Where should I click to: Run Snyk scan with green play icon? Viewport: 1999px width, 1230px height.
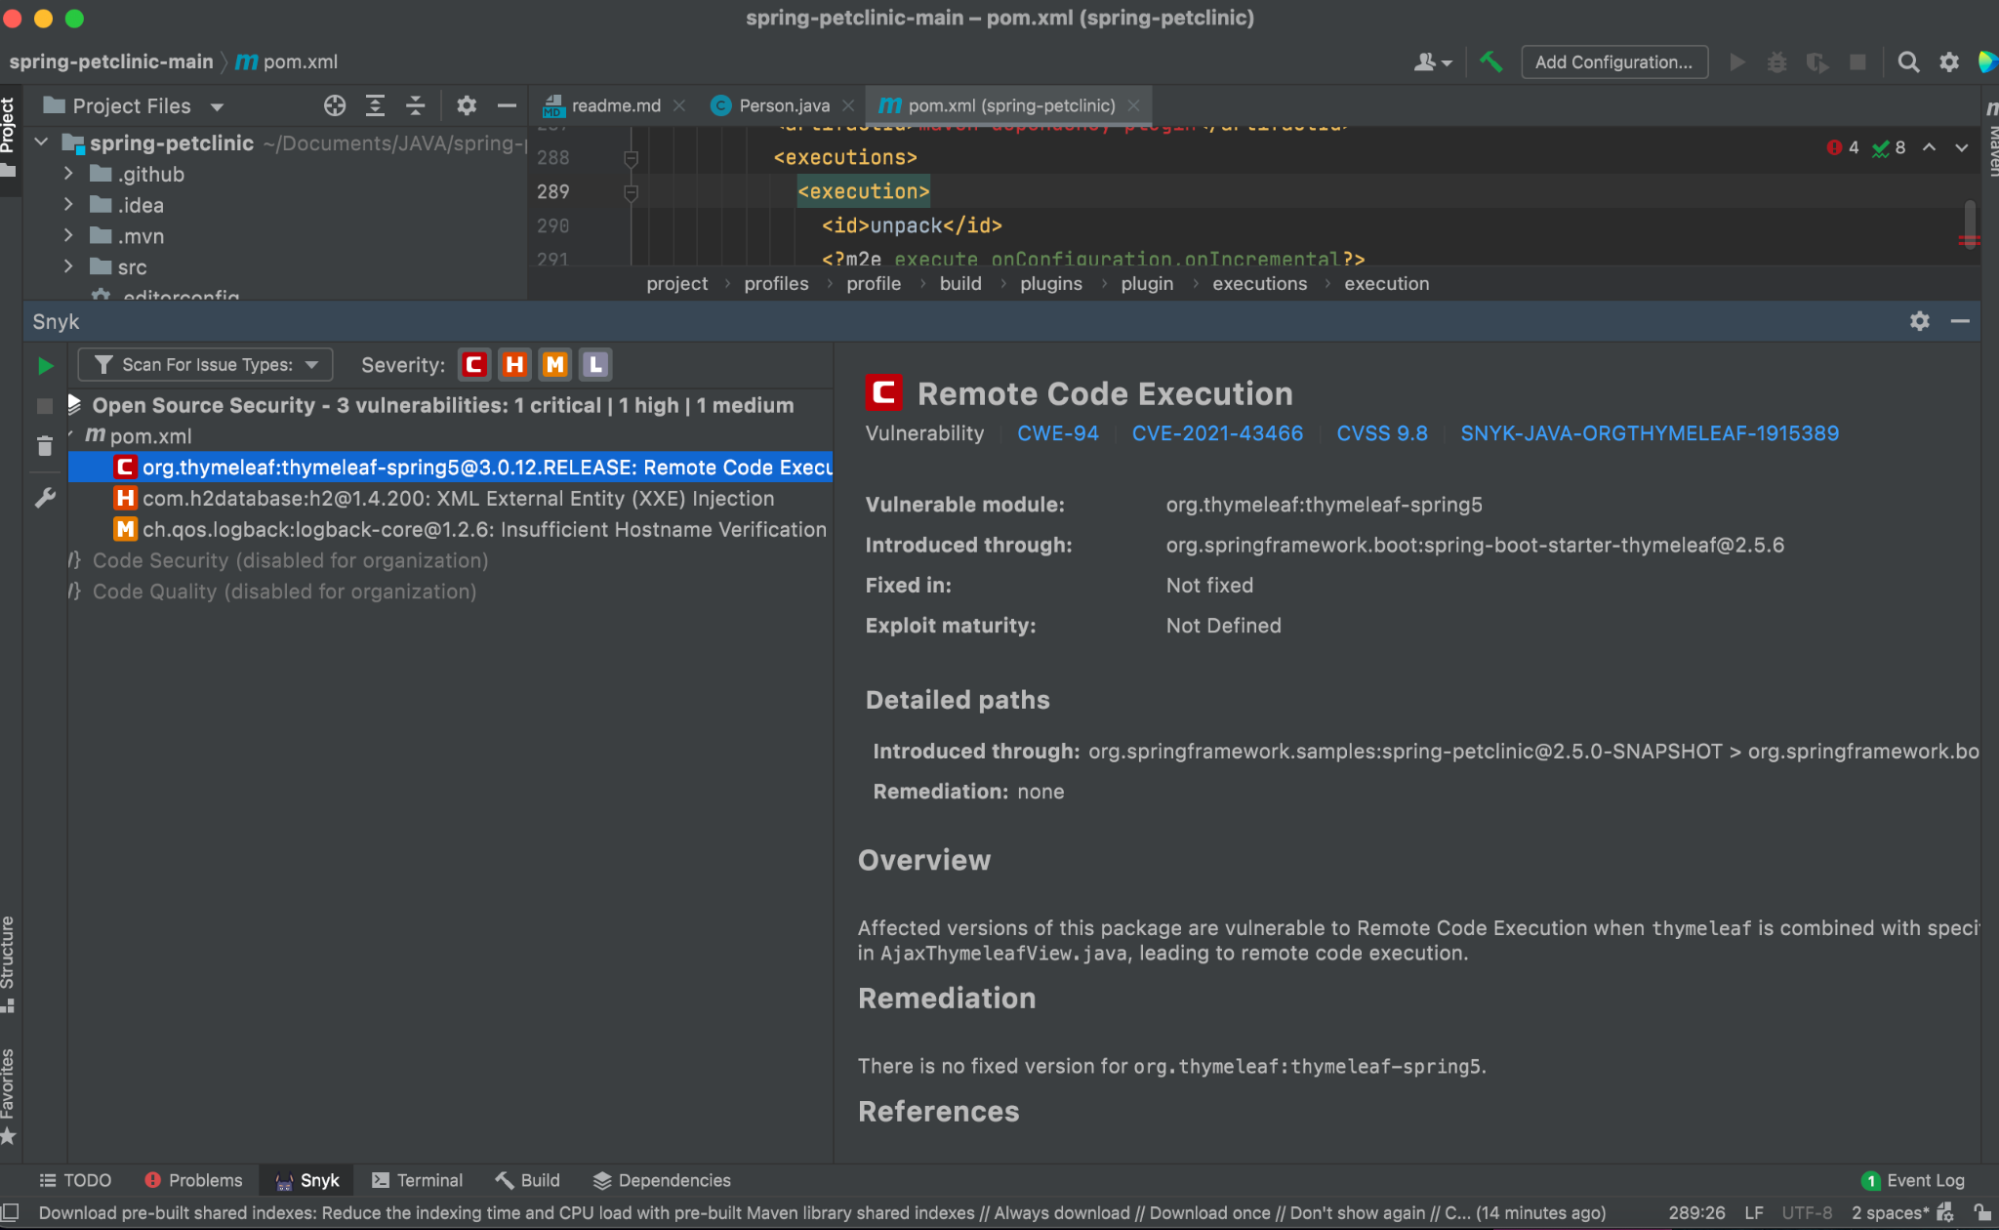pyautogui.click(x=45, y=366)
